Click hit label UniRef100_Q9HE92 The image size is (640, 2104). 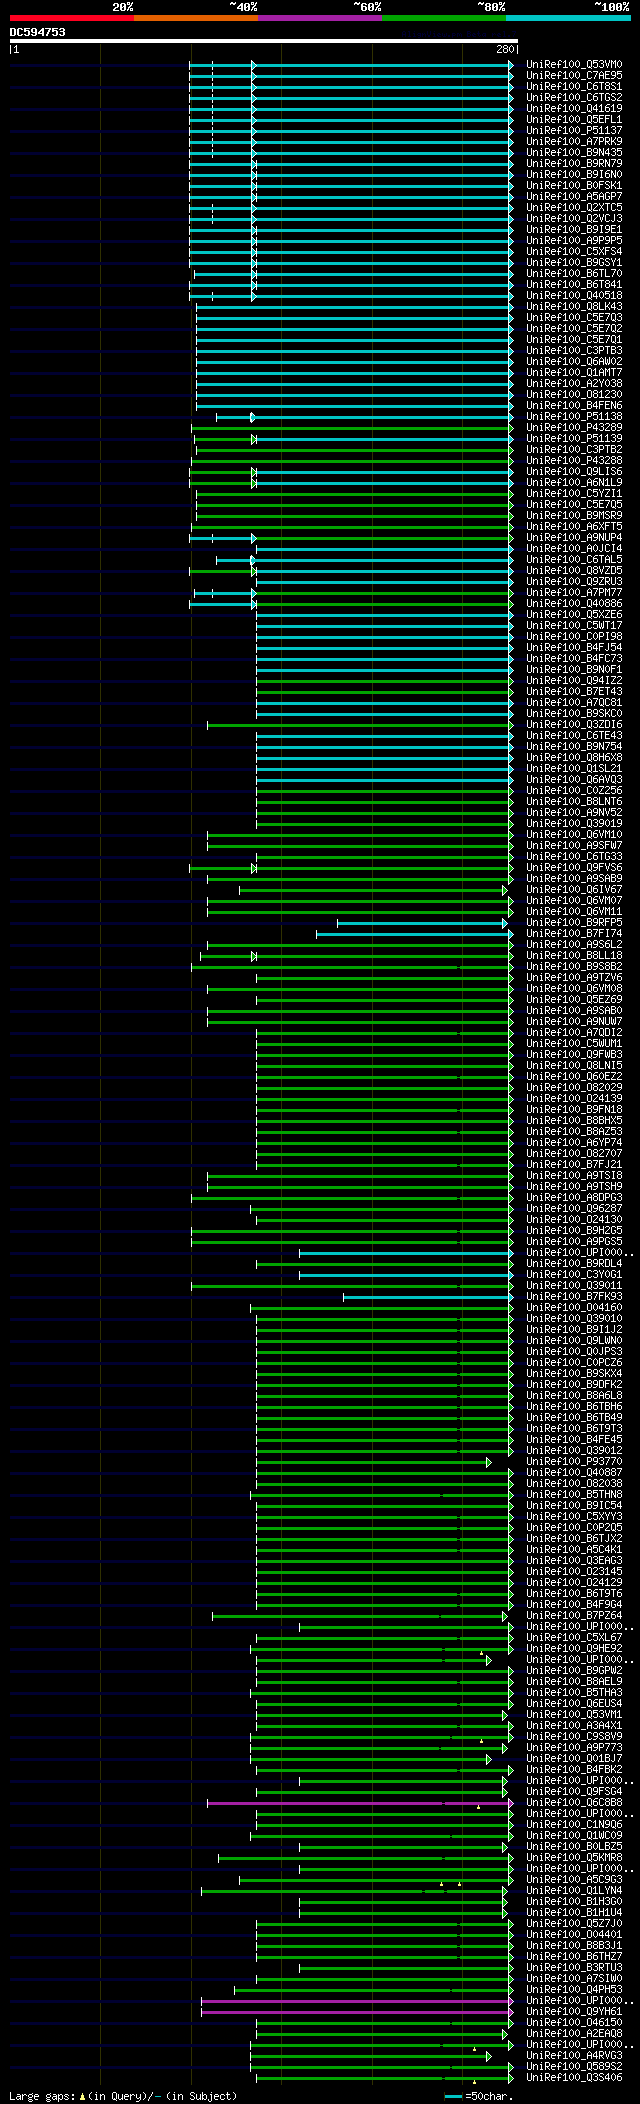[574, 1648]
